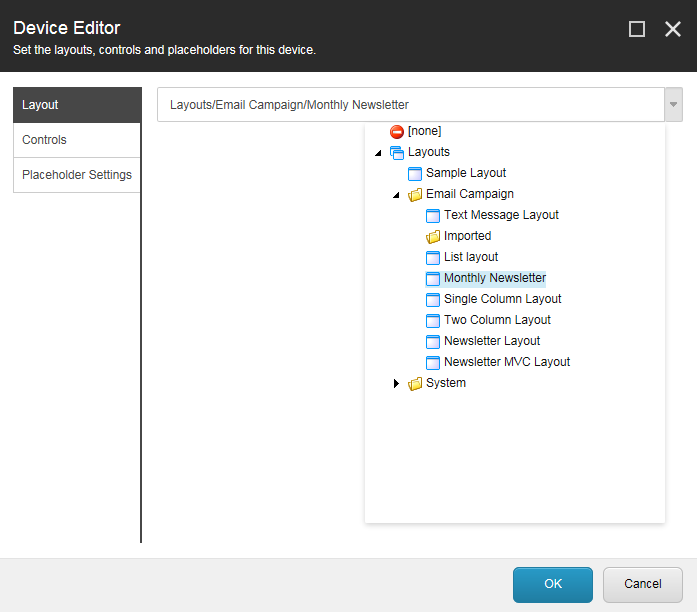Click the System folder icon
Viewport: 697px width, 612px height.
coord(415,384)
